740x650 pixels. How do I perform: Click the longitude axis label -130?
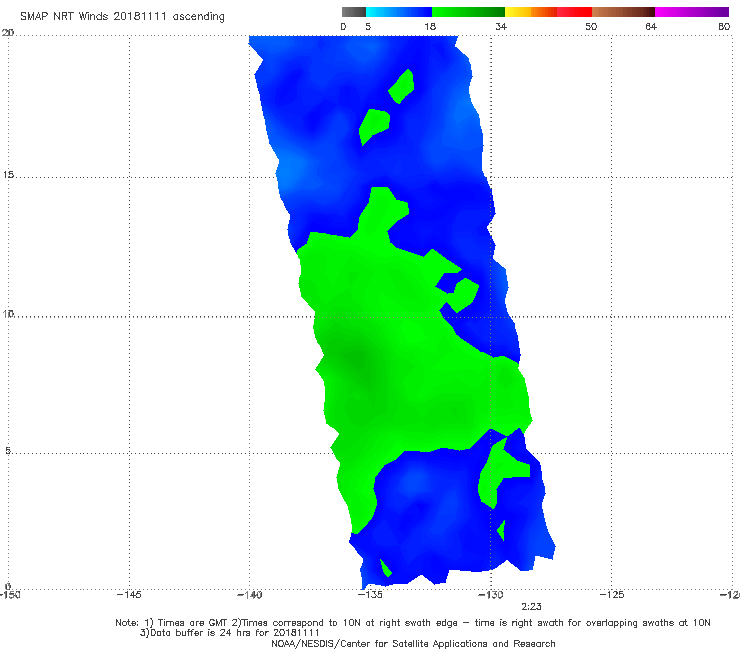[x=491, y=595]
